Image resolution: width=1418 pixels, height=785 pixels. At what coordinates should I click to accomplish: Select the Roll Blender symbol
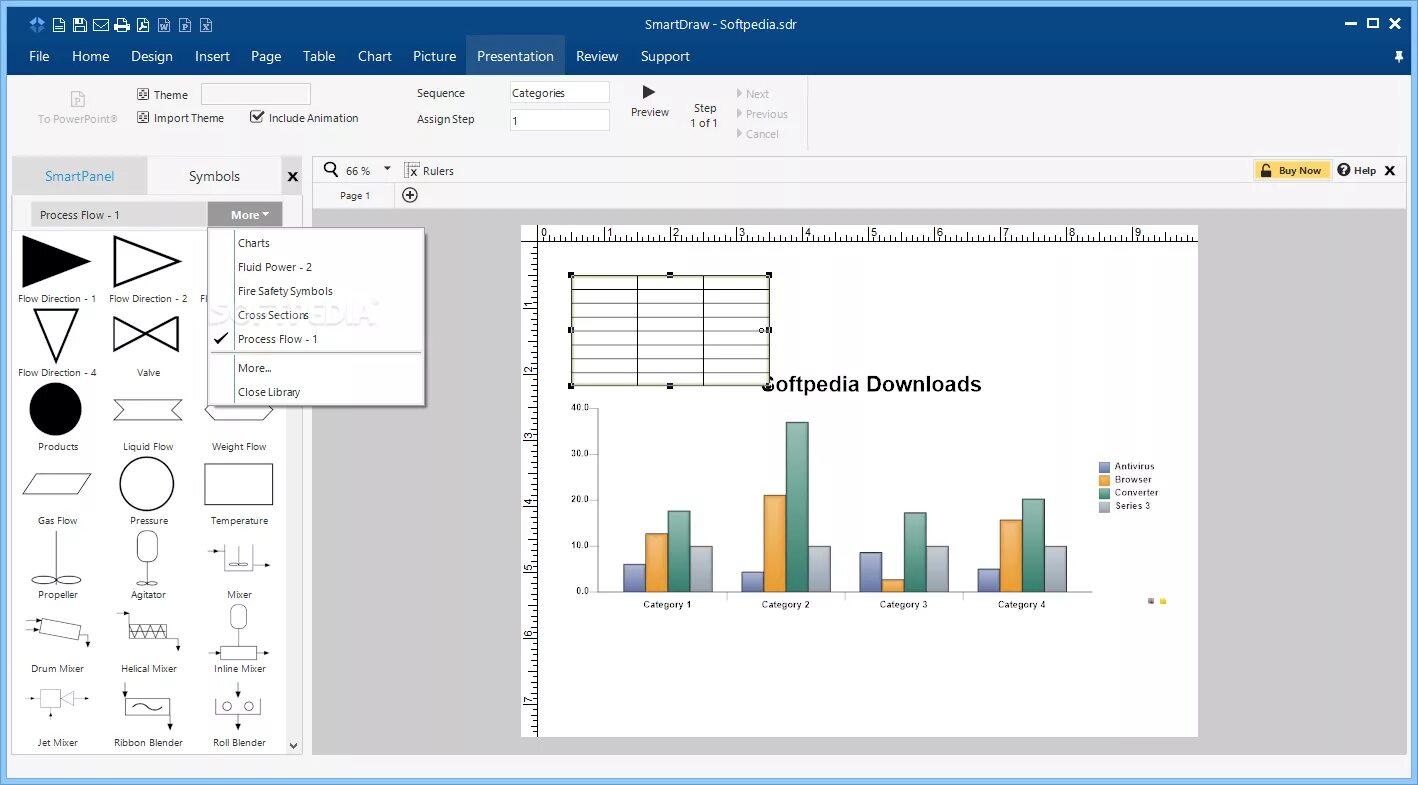coord(239,713)
